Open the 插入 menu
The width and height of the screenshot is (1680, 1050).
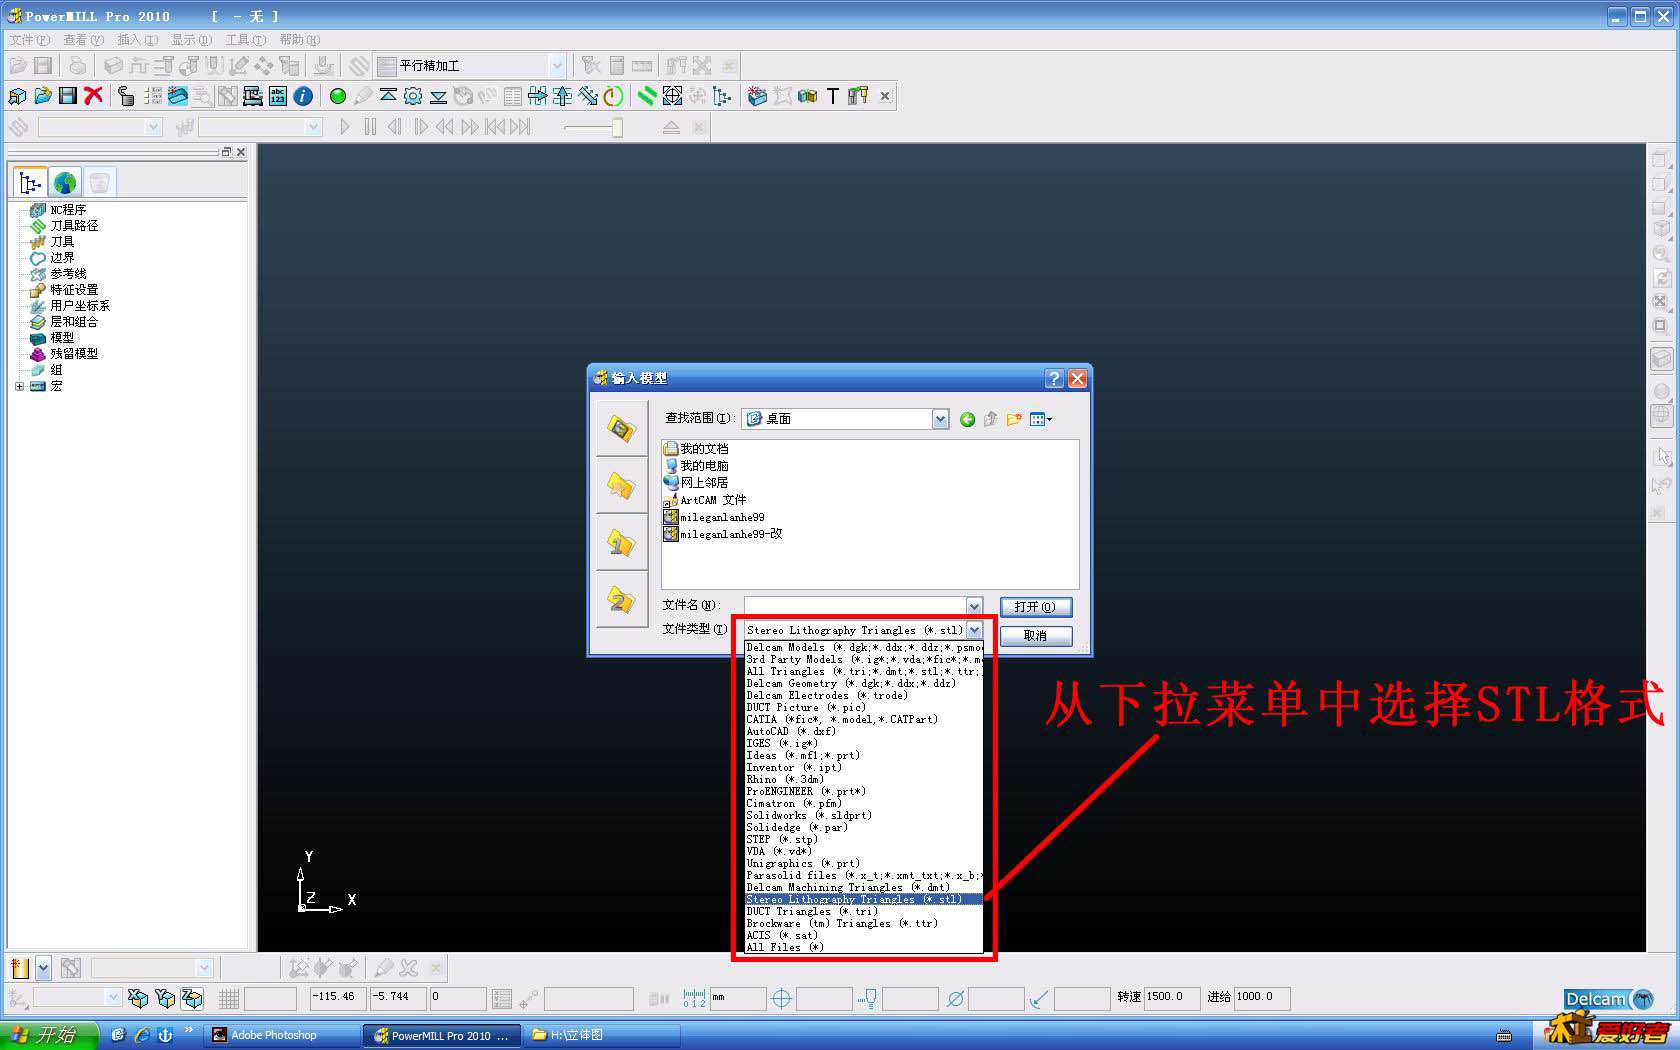137,40
